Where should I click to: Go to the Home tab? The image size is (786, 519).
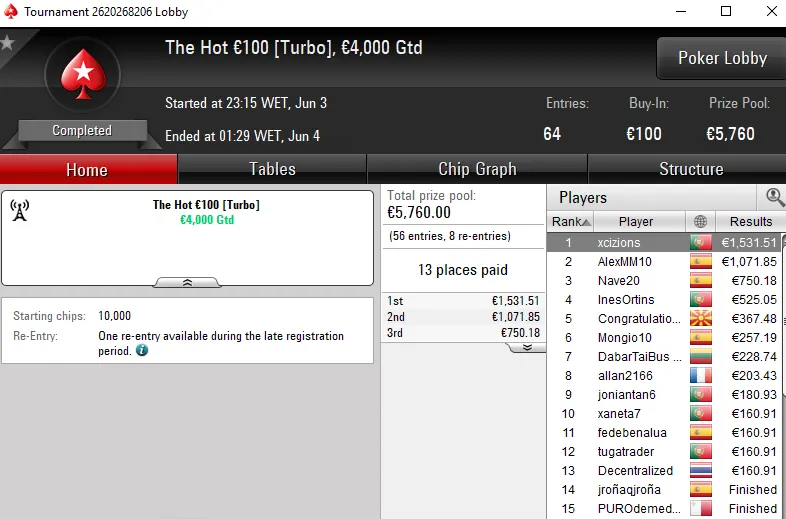coord(87,169)
